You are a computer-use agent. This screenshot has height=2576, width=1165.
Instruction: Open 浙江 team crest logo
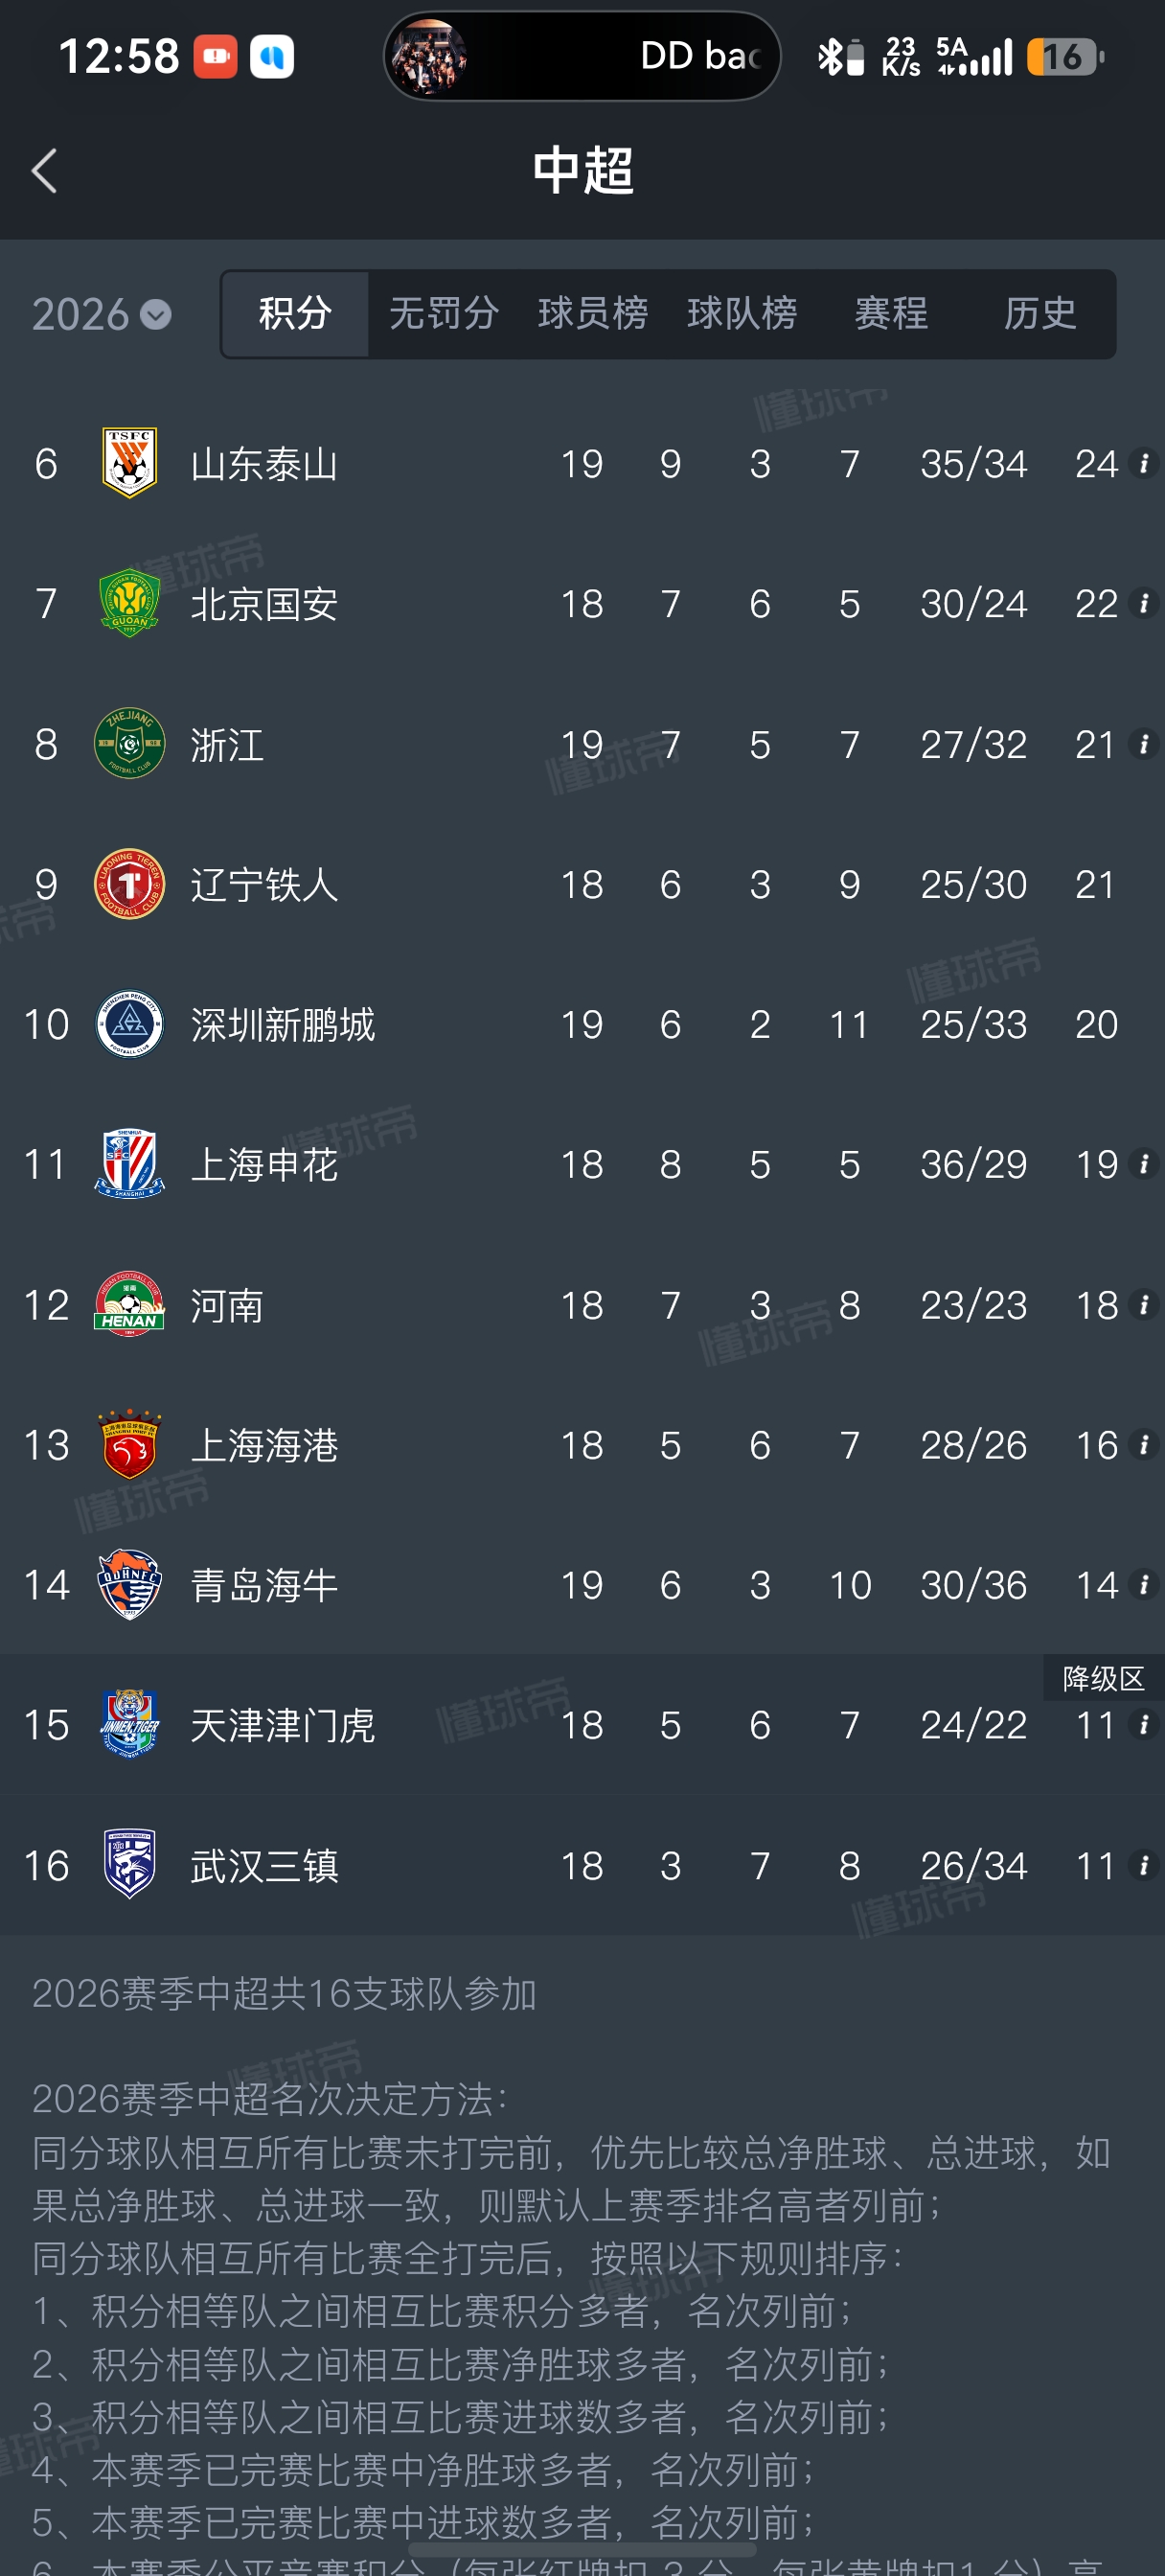129,744
